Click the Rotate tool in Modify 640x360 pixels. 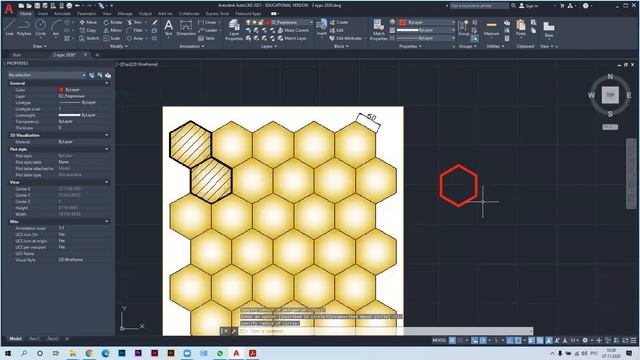click(113, 22)
